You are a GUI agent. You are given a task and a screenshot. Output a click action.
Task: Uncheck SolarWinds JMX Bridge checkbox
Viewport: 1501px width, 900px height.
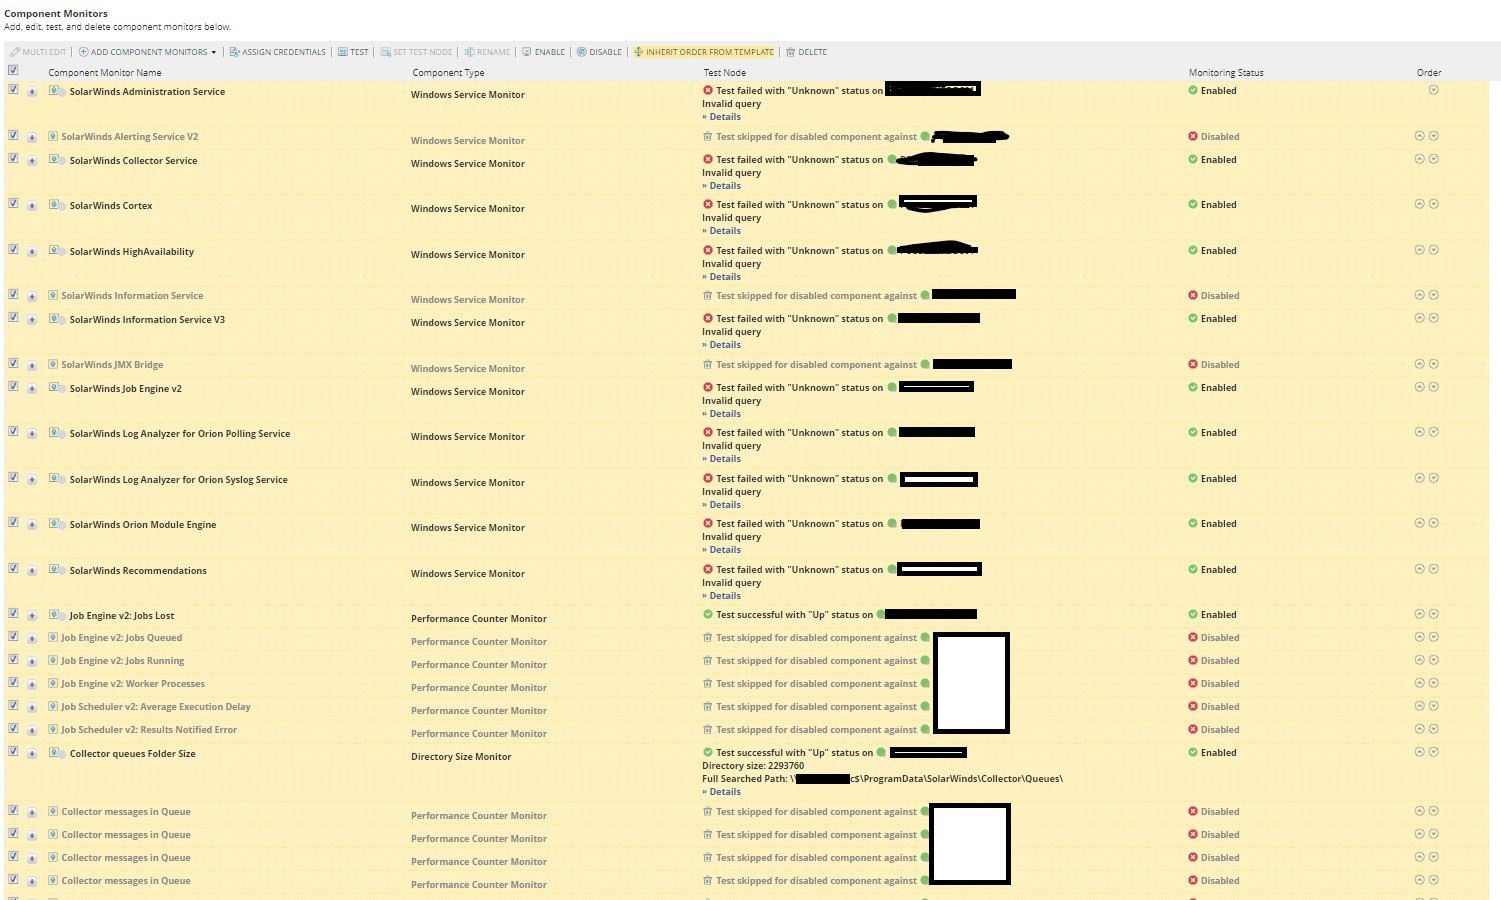pos(13,363)
